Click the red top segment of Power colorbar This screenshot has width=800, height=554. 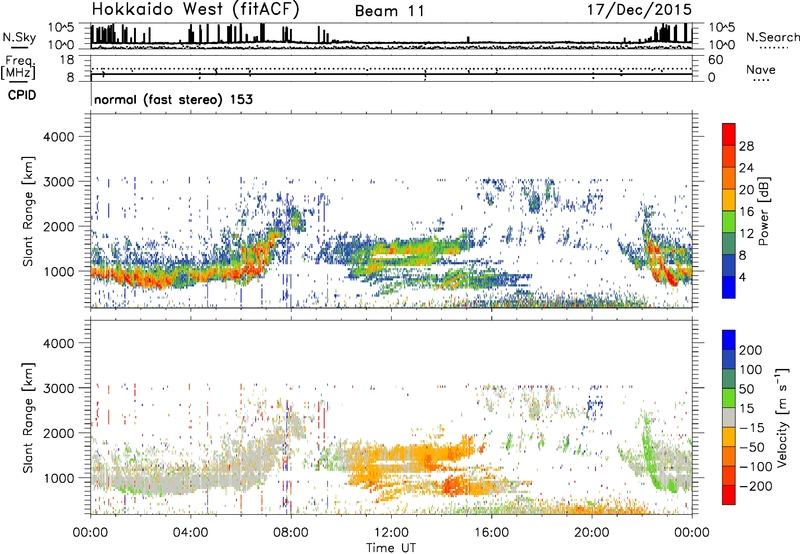(729, 134)
